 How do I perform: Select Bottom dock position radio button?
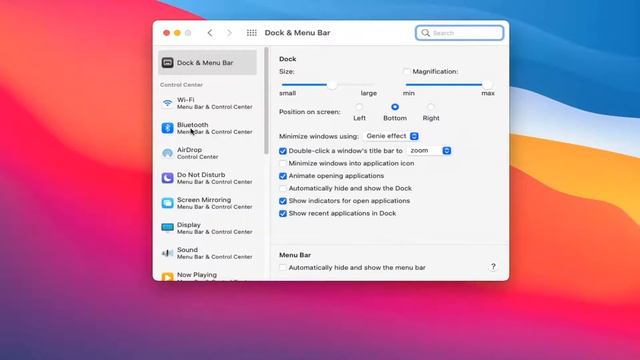coord(395,107)
